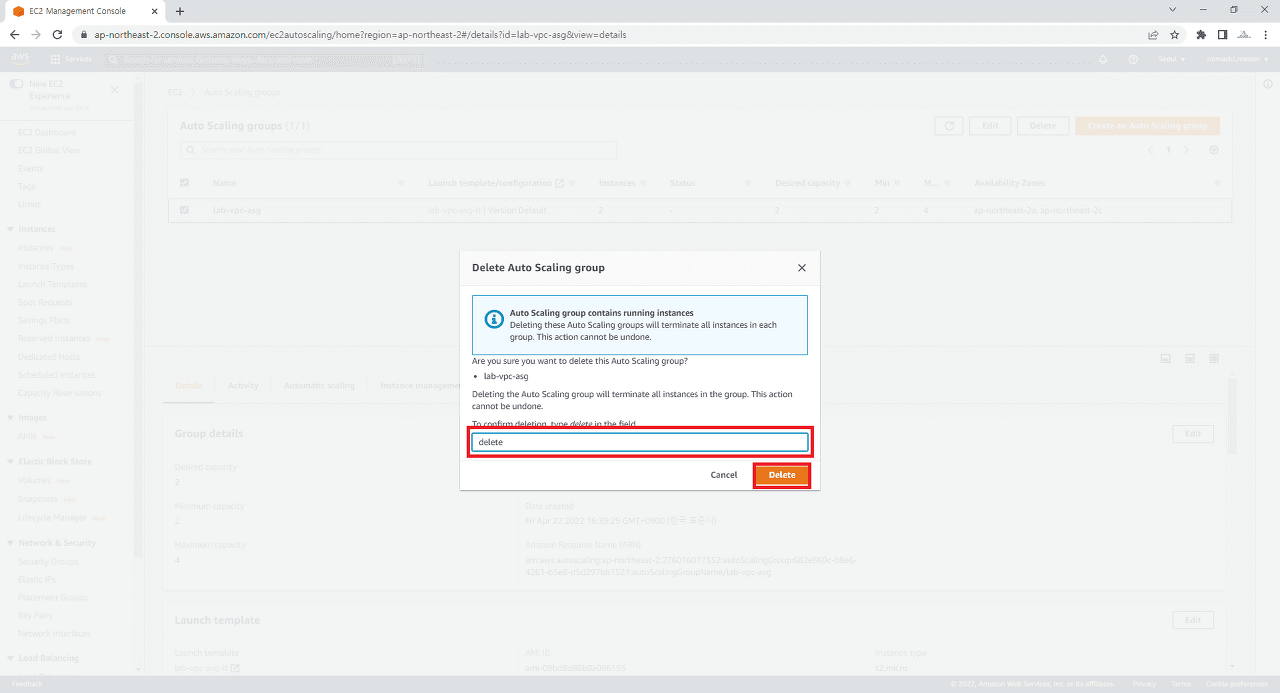The width and height of the screenshot is (1280, 693).
Task: Close the Delete Auto Scaling group dialog with X
Action: (x=801, y=268)
